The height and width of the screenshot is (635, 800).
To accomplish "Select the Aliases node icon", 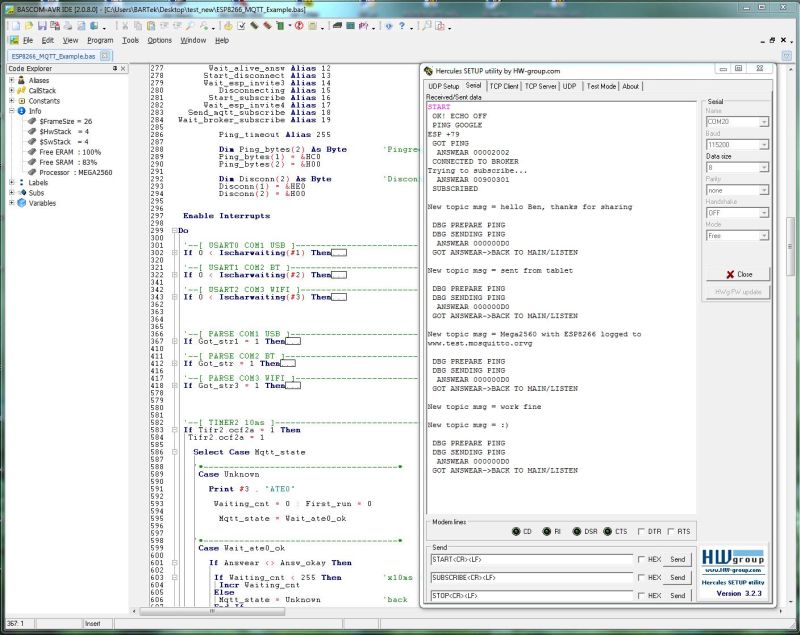I will tap(21, 80).
